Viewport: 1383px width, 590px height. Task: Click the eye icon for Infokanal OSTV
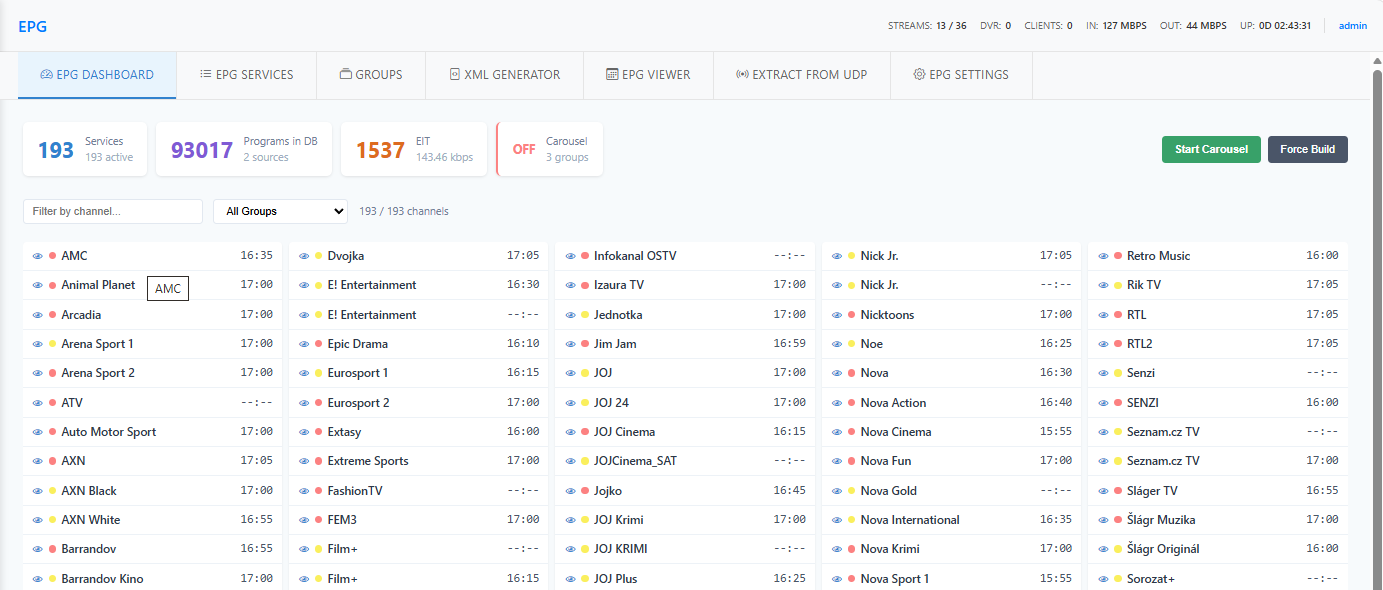point(570,256)
